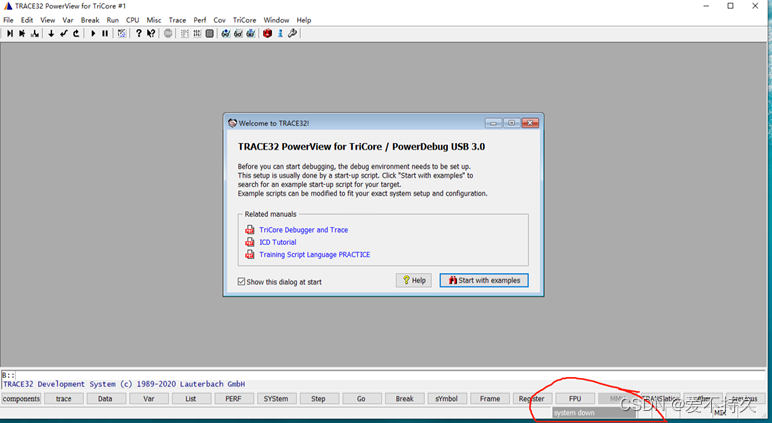Click the source listing toolbar icon
Viewport: 772px width, 423px height.
(185, 33)
